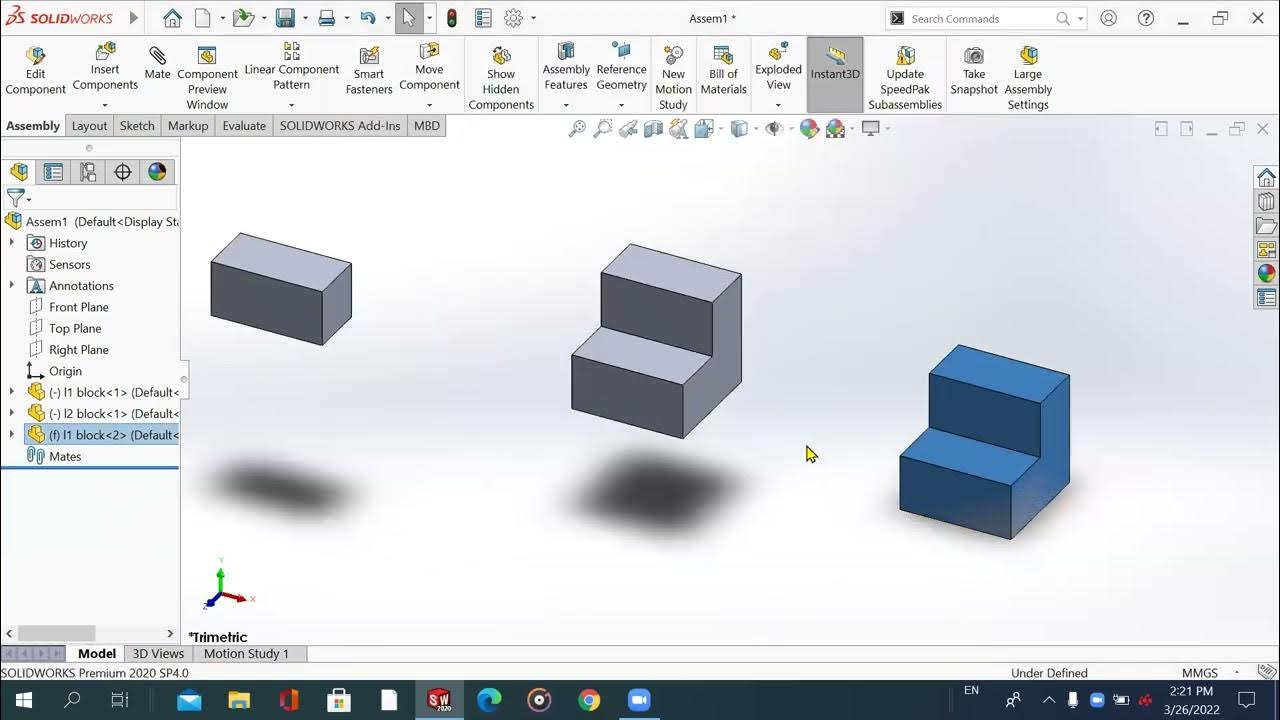Open the DisplayManager sphere tab
Screen dimensions: 1280x720
pos(157,172)
